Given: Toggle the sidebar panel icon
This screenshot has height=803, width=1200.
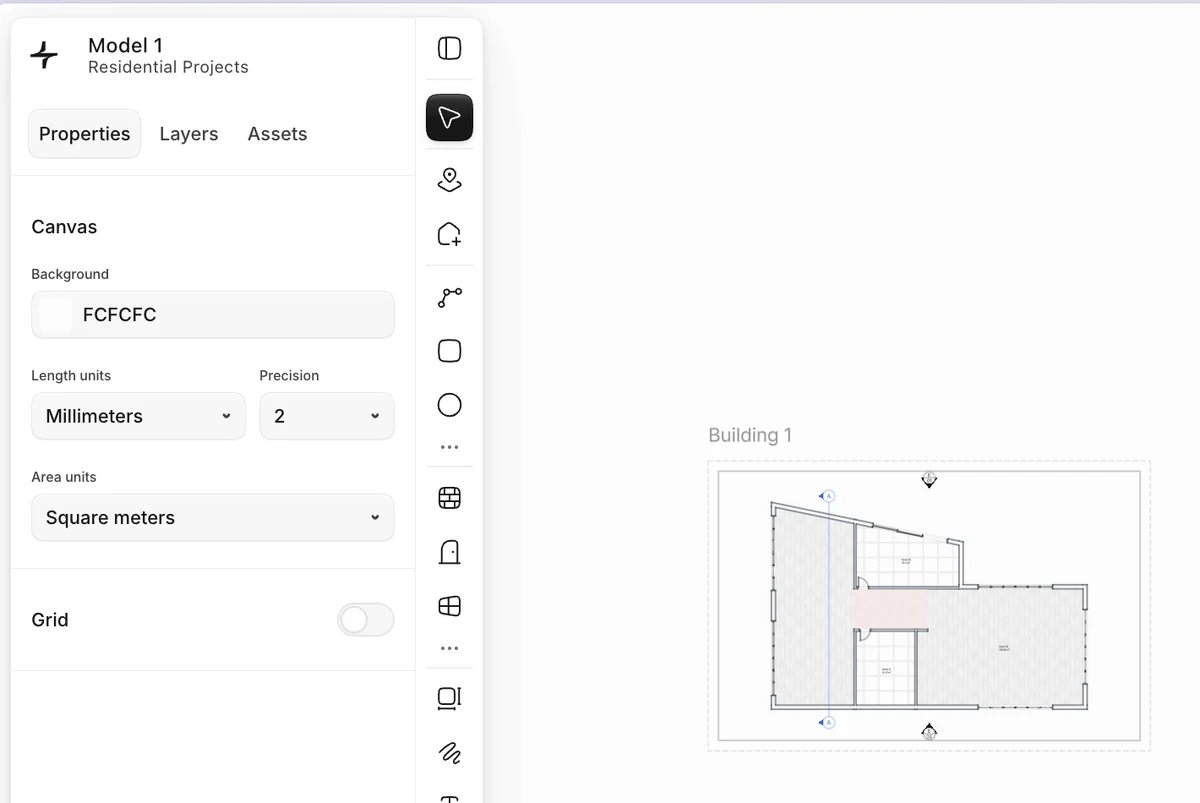Looking at the screenshot, I should (x=450, y=48).
